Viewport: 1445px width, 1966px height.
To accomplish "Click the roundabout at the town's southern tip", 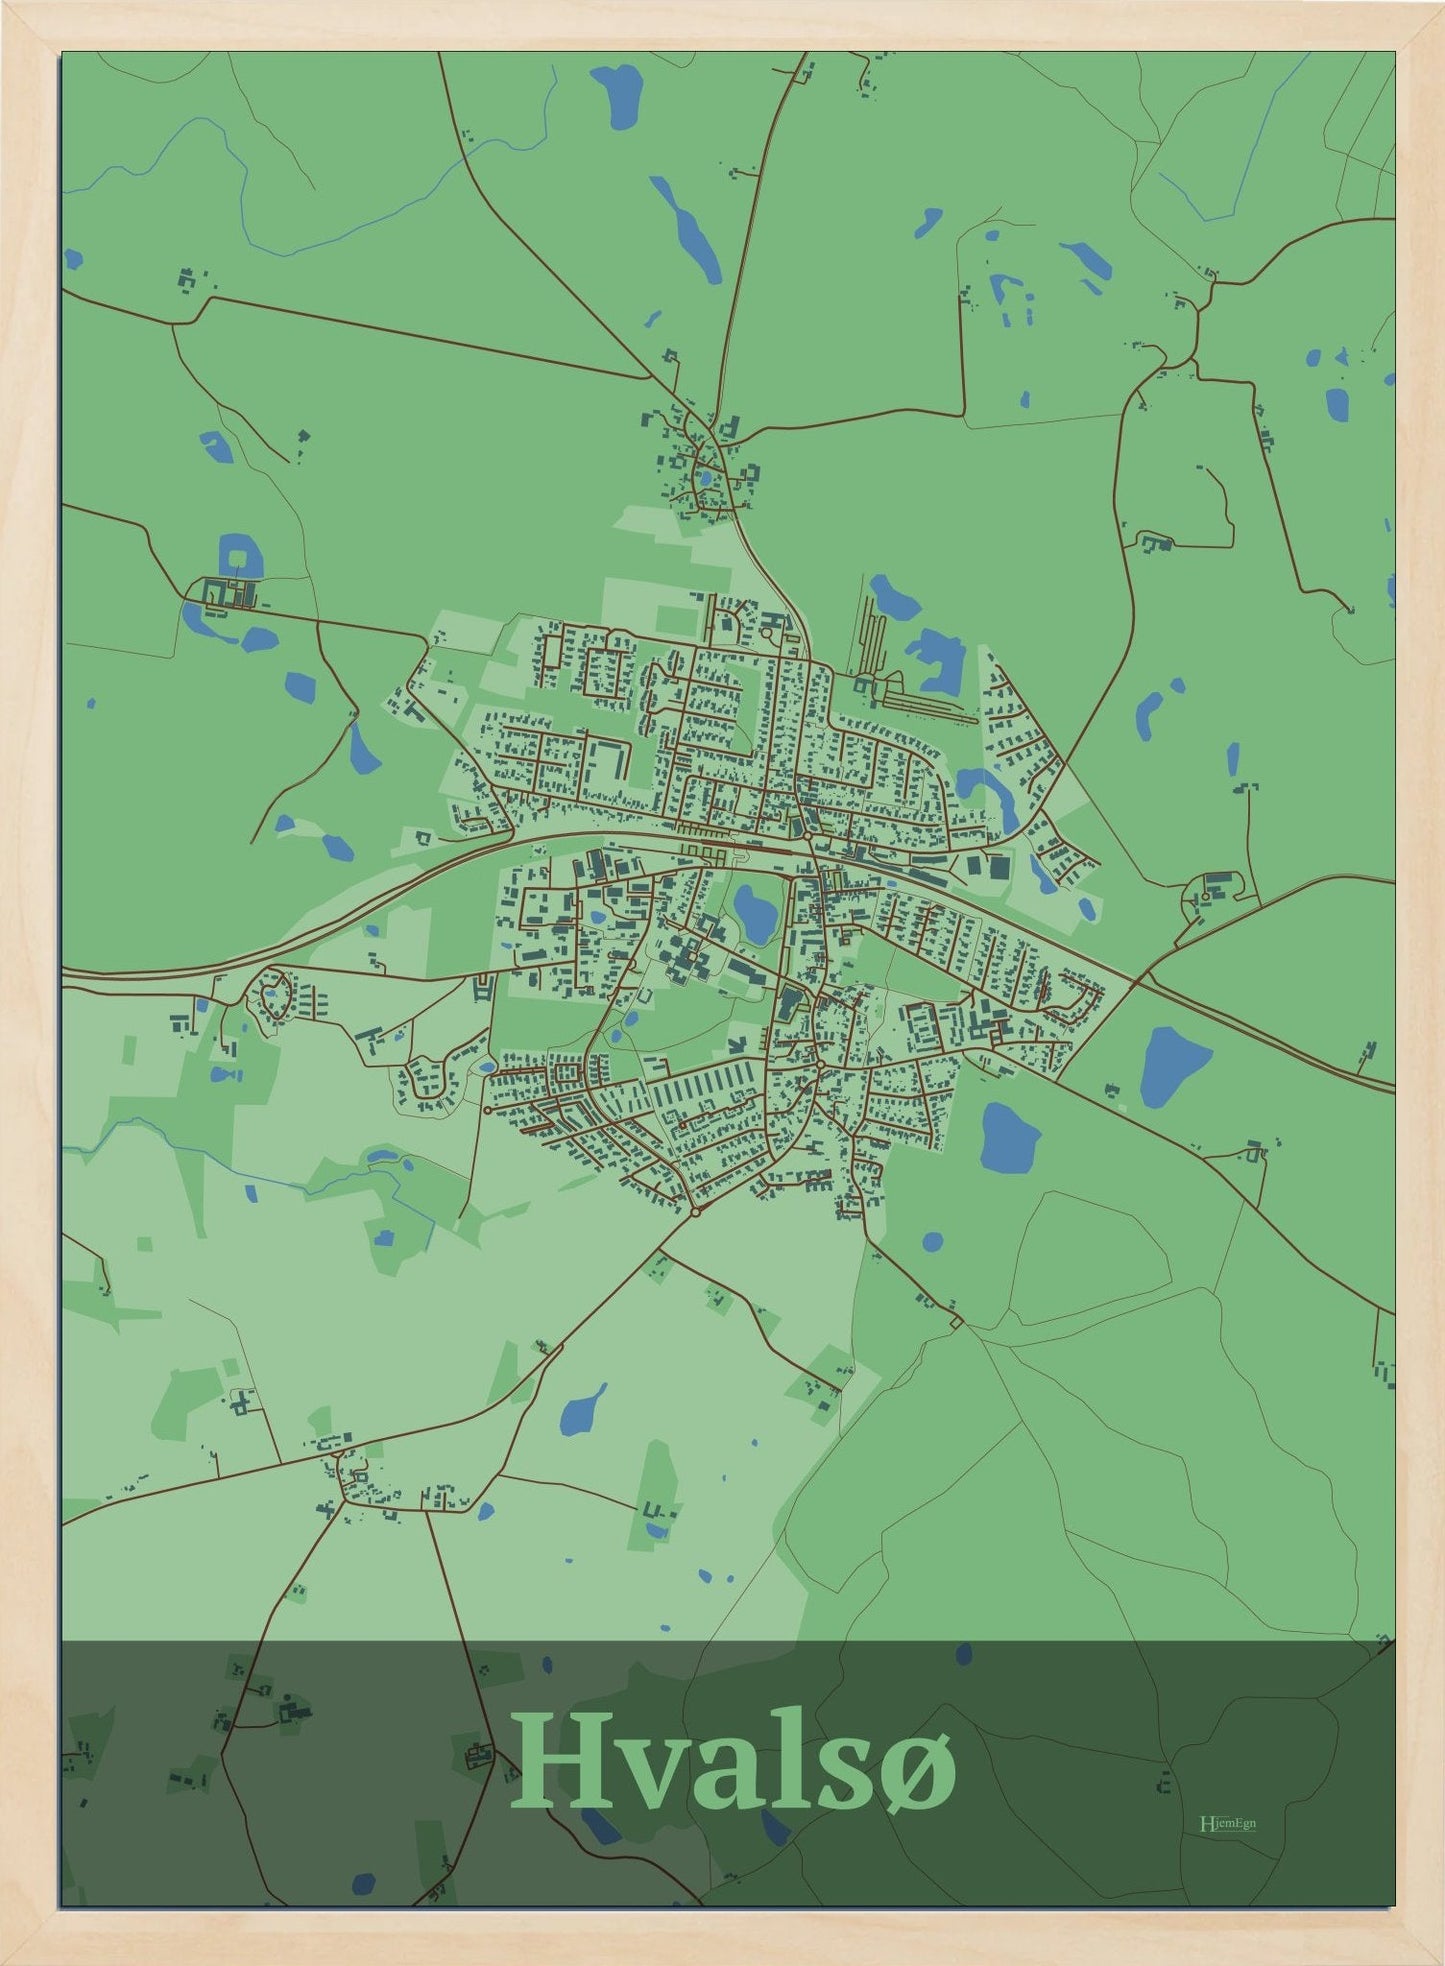I will pos(694,1212).
